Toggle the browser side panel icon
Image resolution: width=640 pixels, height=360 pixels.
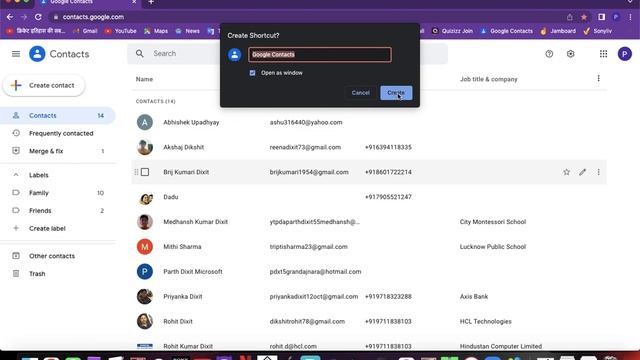[x=601, y=17]
